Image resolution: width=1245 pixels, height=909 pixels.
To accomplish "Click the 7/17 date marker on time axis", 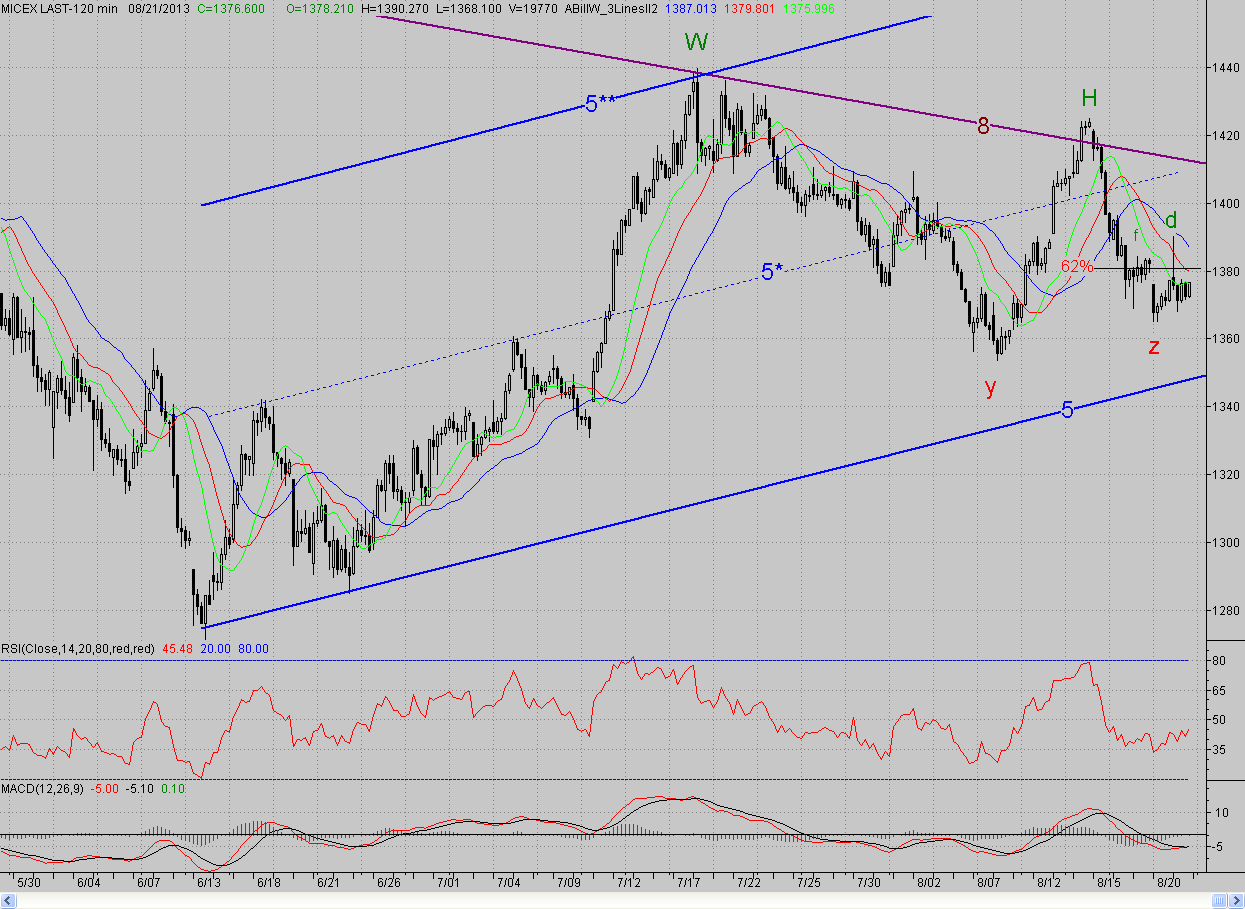I will (688, 884).
